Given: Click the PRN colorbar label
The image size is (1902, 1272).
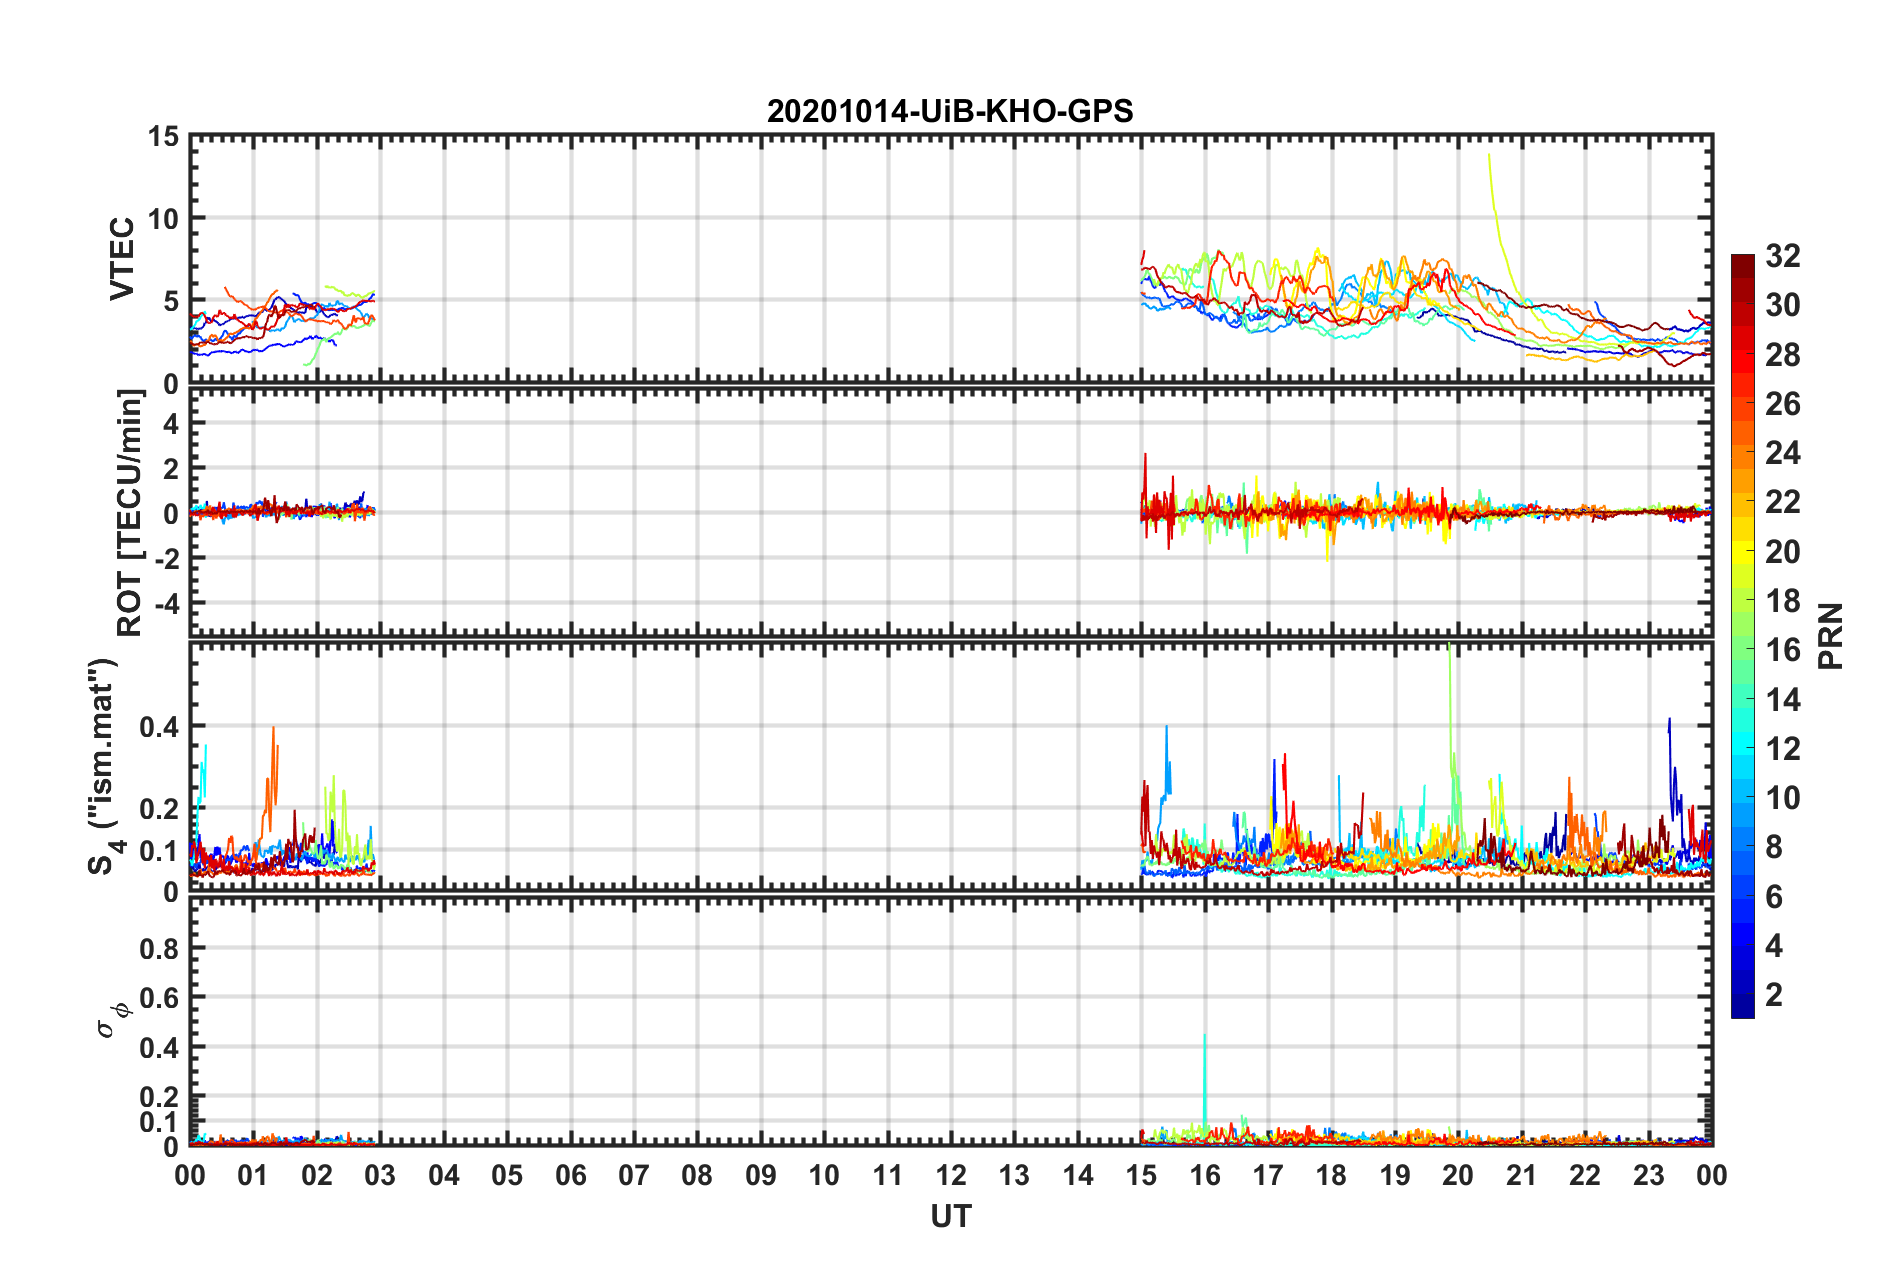Looking at the screenshot, I should point(1831,636).
